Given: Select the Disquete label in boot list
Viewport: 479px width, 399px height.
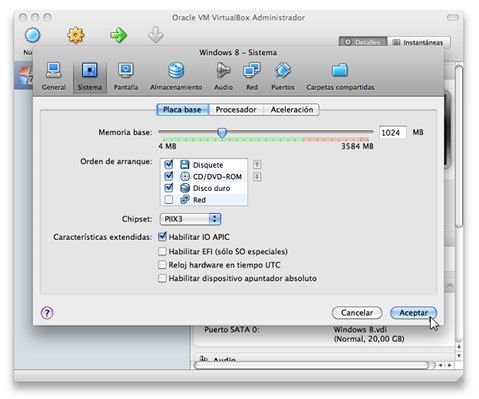Looking at the screenshot, I should [208, 165].
